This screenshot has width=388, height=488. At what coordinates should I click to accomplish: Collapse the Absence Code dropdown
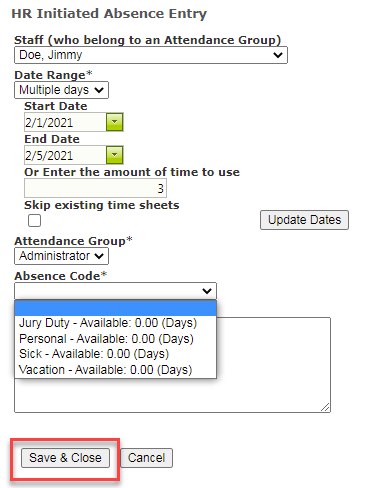coord(115,291)
